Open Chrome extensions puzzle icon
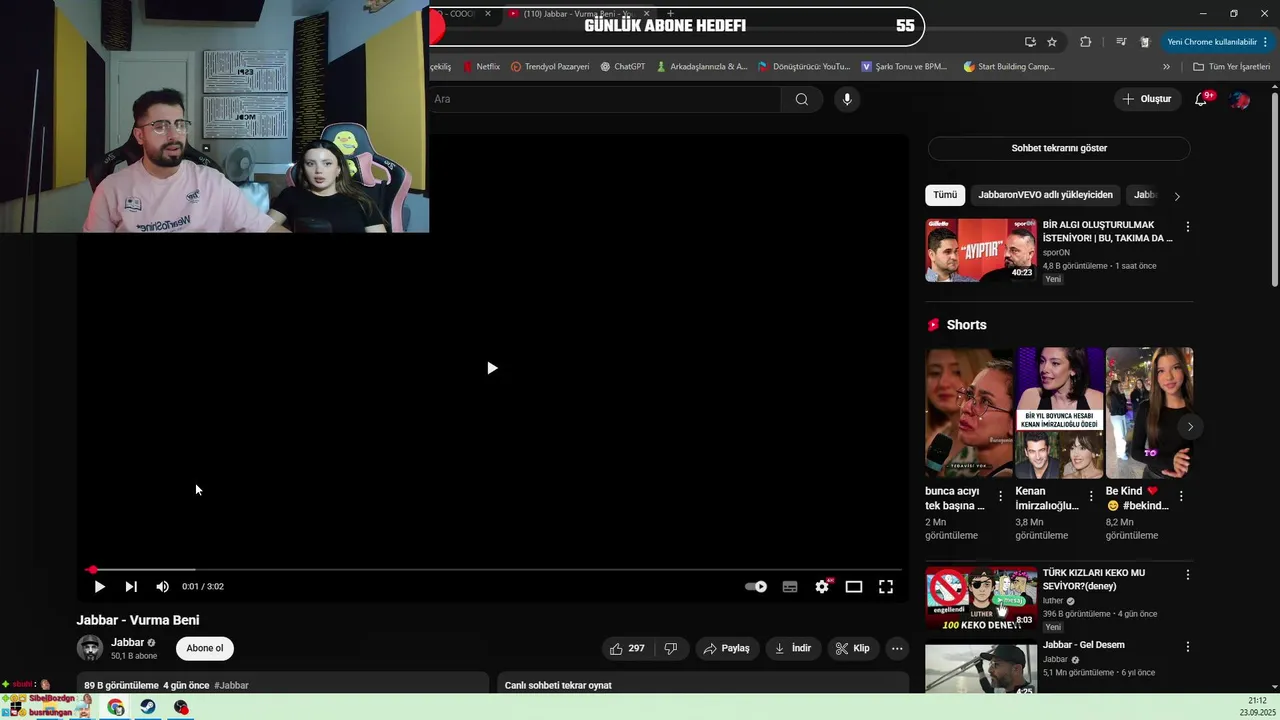 tap(1086, 42)
